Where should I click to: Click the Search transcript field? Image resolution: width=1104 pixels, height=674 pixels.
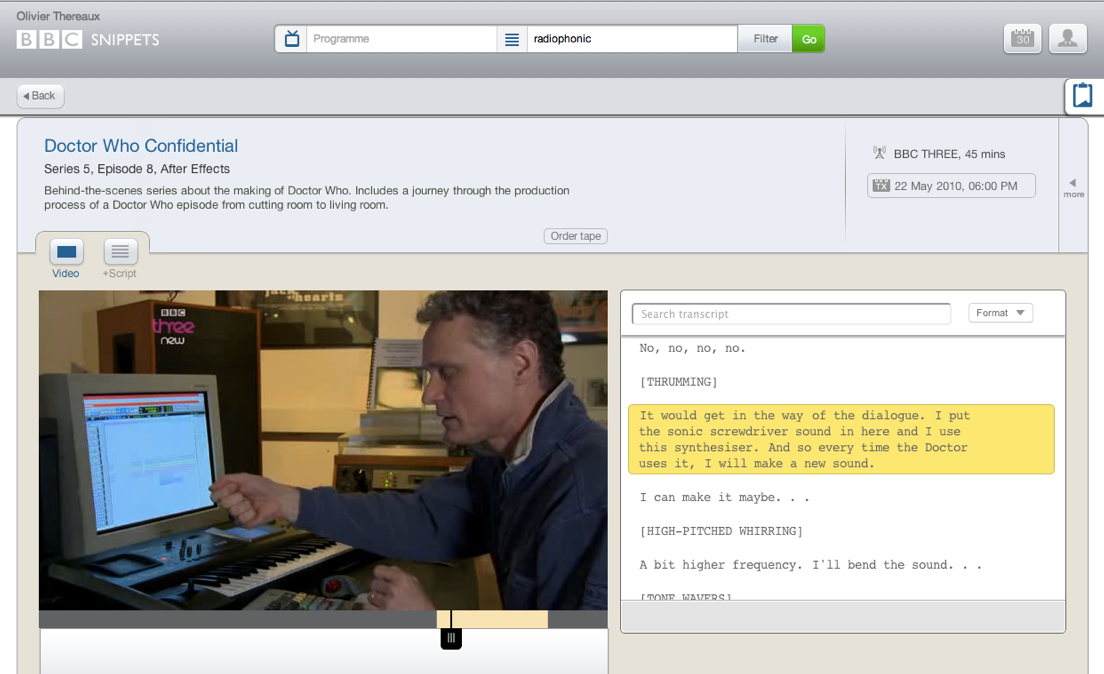[791, 314]
